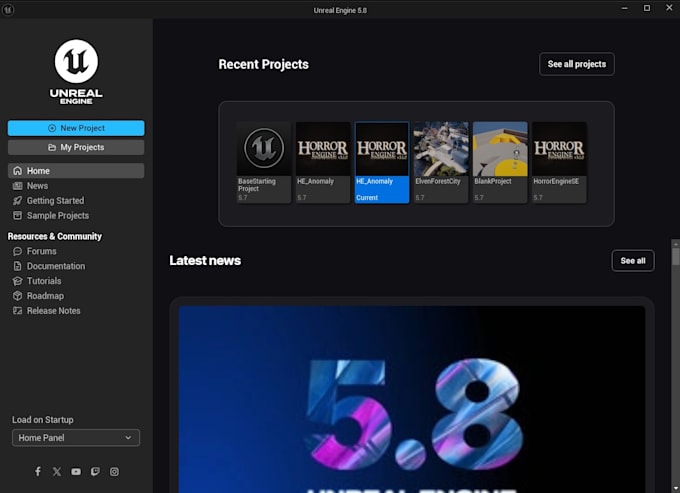This screenshot has height=493, width=680.
Task: Maximize the Unreal Engine window
Action: (647, 8)
